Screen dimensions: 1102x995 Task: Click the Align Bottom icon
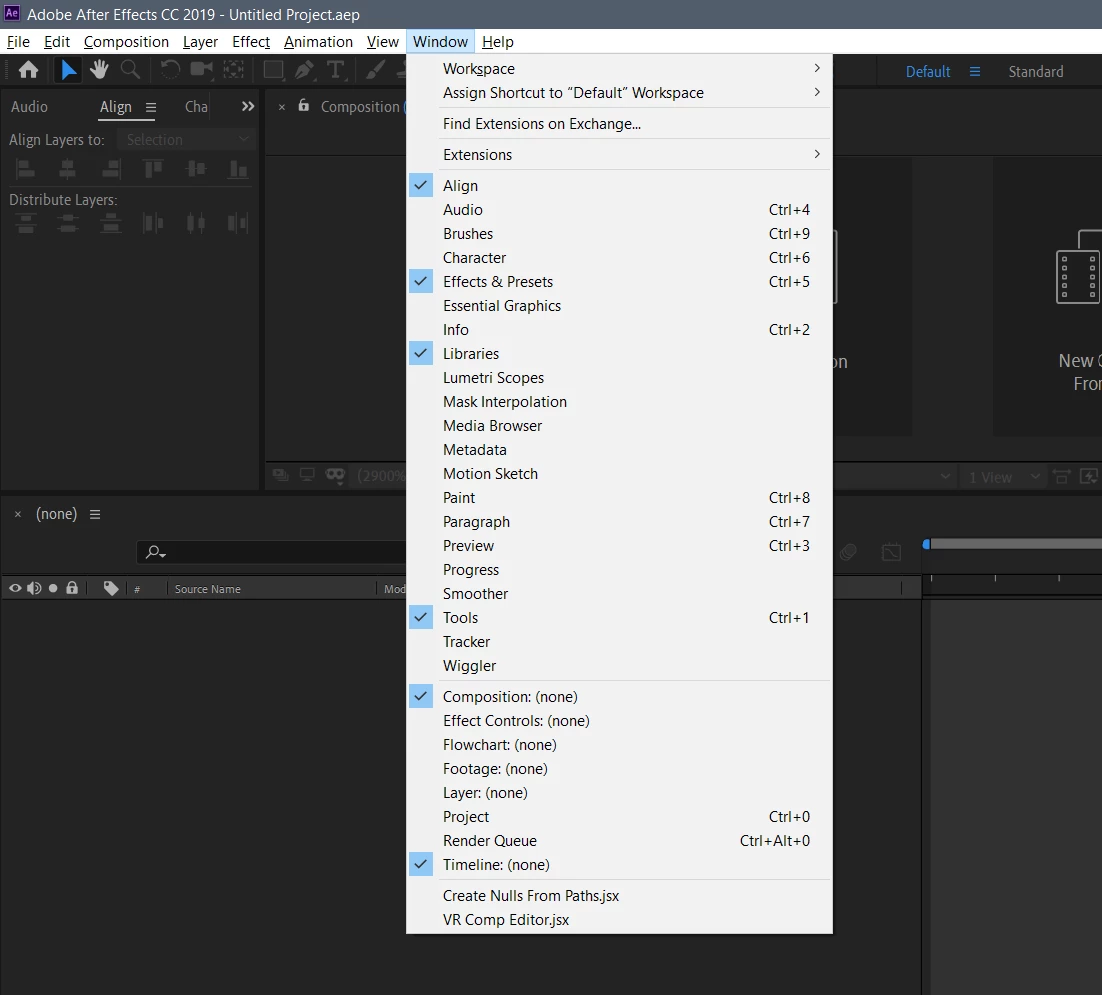[x=238, y=169]
